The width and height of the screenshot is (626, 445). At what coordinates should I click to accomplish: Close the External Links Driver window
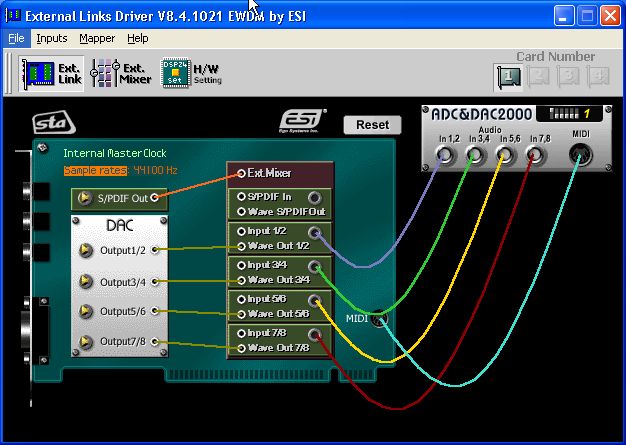point(610,16)
